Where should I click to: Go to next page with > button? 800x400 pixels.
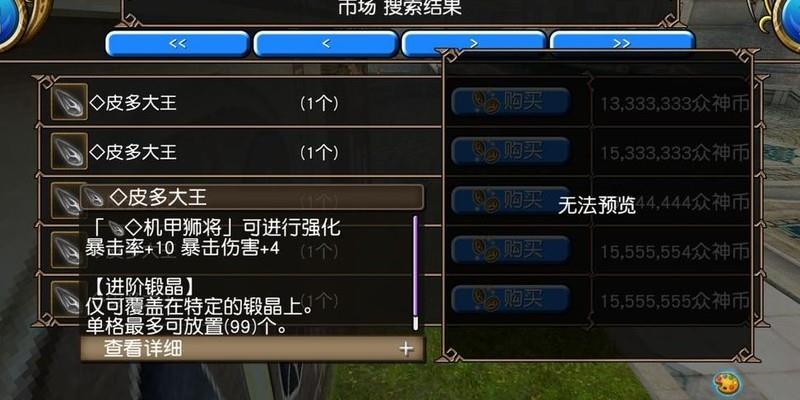(473, 42)
